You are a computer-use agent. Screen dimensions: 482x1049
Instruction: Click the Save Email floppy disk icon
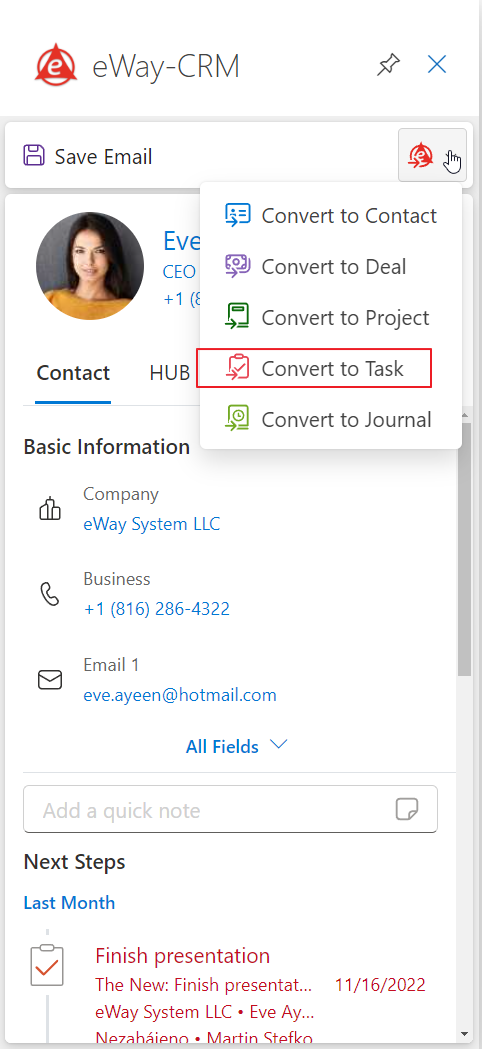(34, 155)
